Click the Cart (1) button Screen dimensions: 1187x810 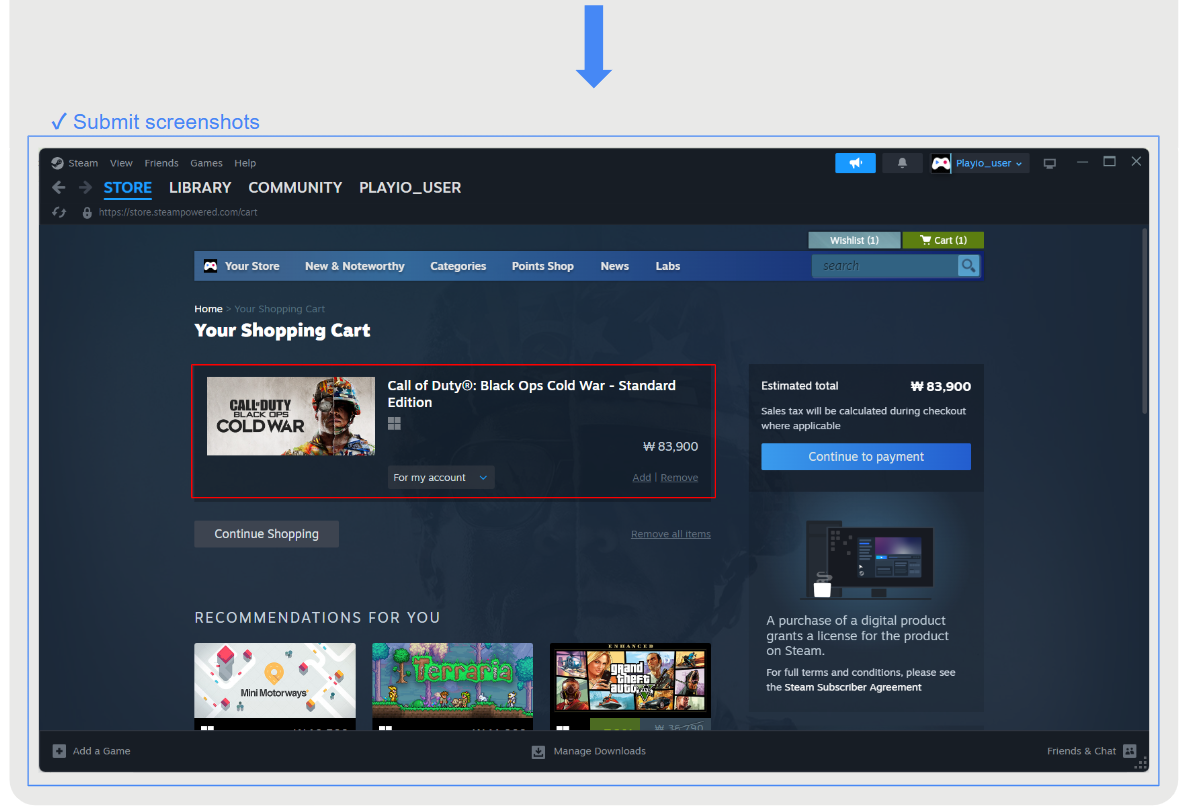(x=943, y=240)
